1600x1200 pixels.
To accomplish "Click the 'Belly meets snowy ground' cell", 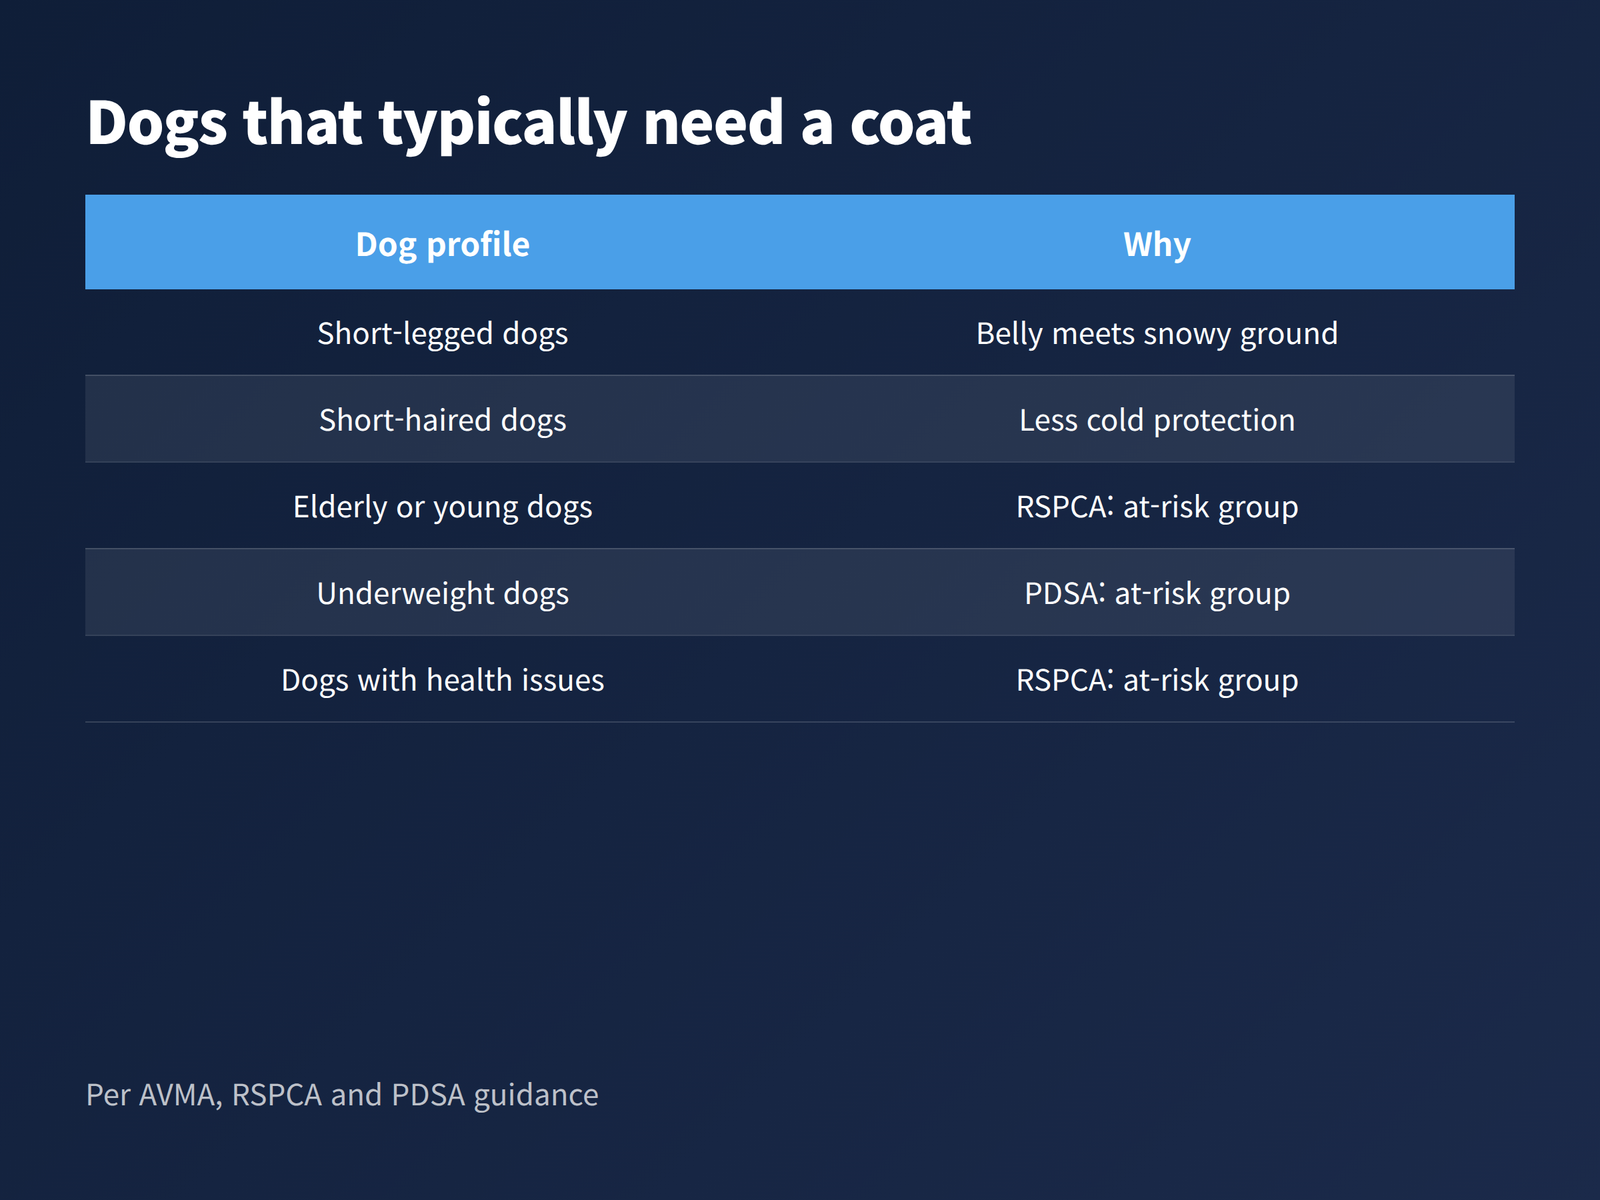I will click(x=1157, y=333).
